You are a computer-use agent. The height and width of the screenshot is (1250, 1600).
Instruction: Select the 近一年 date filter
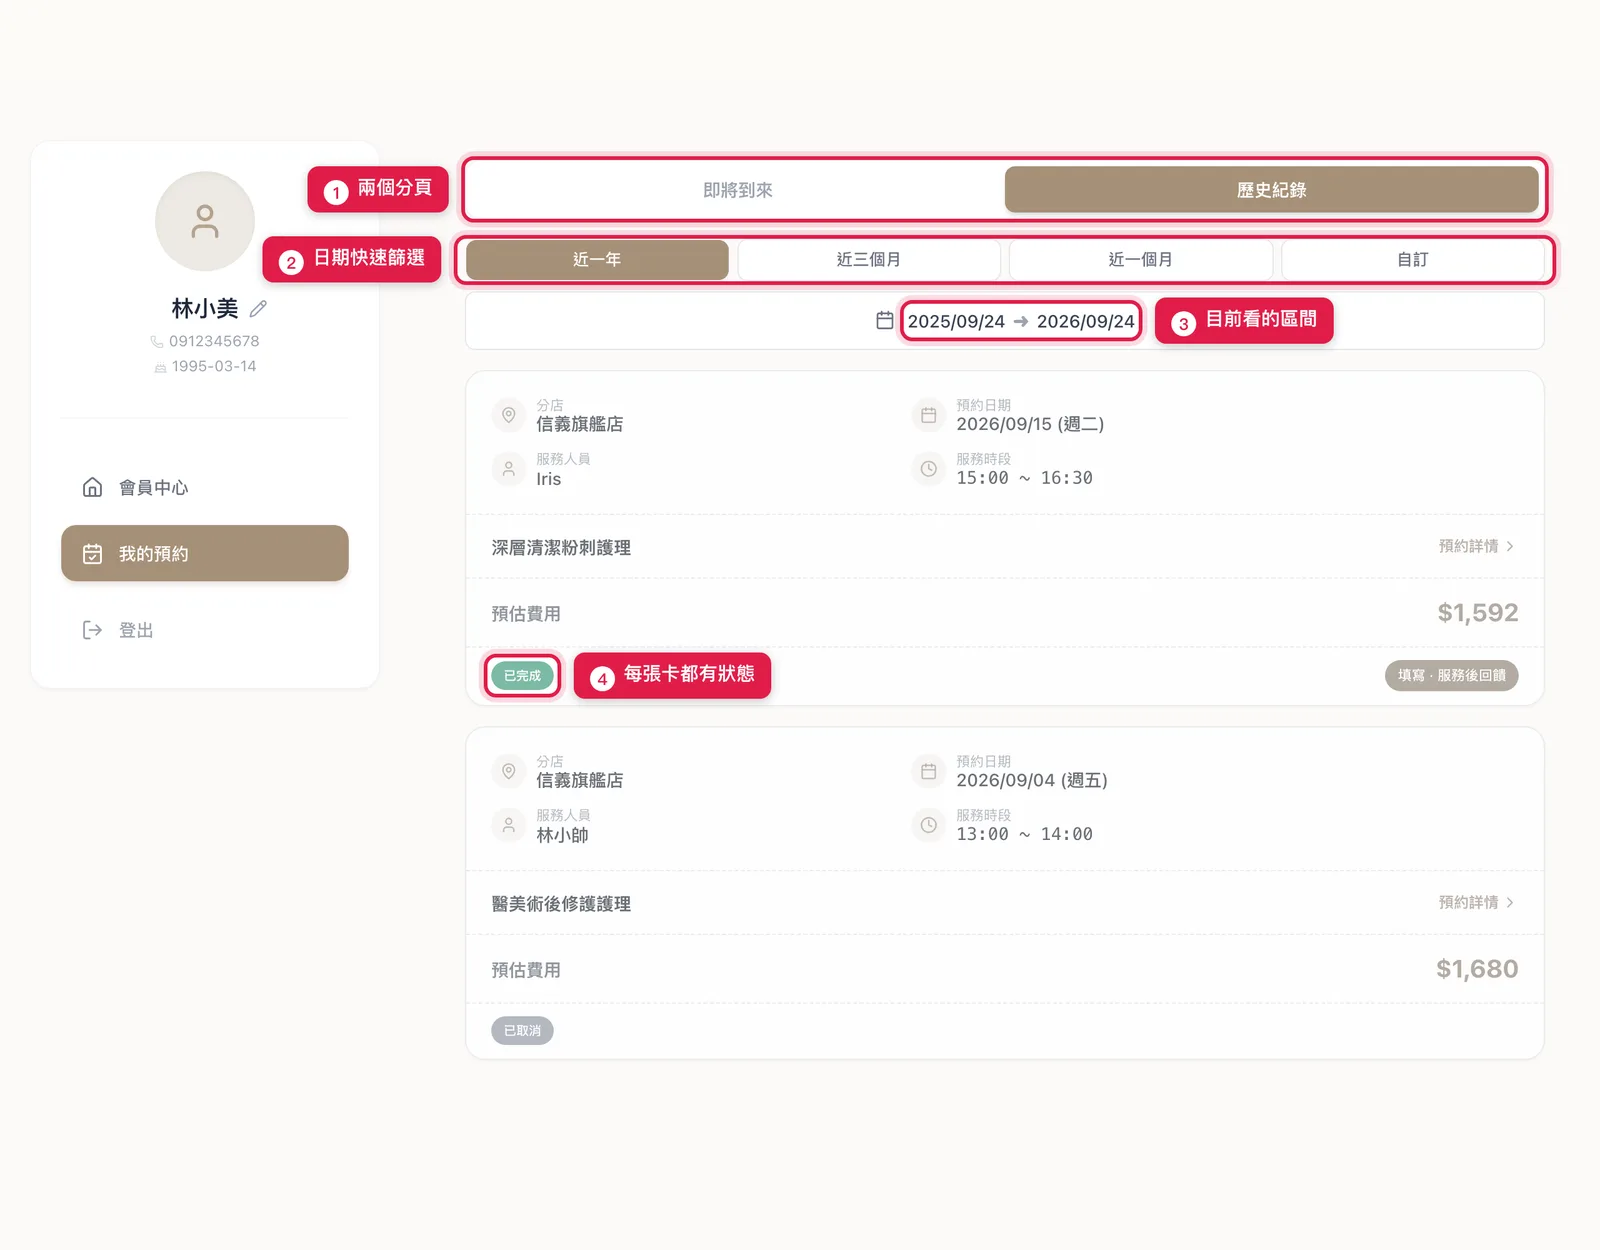click(597, 260)
